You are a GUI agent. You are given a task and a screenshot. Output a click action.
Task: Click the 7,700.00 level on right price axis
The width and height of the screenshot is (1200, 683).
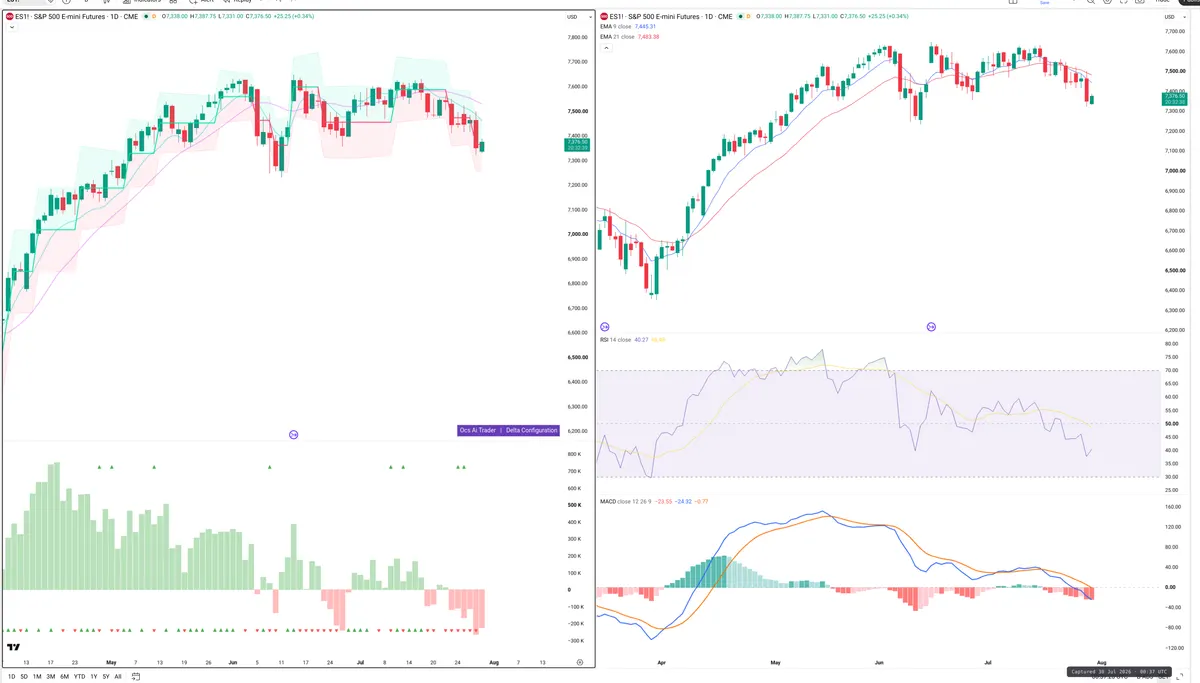coord(1173,31)
